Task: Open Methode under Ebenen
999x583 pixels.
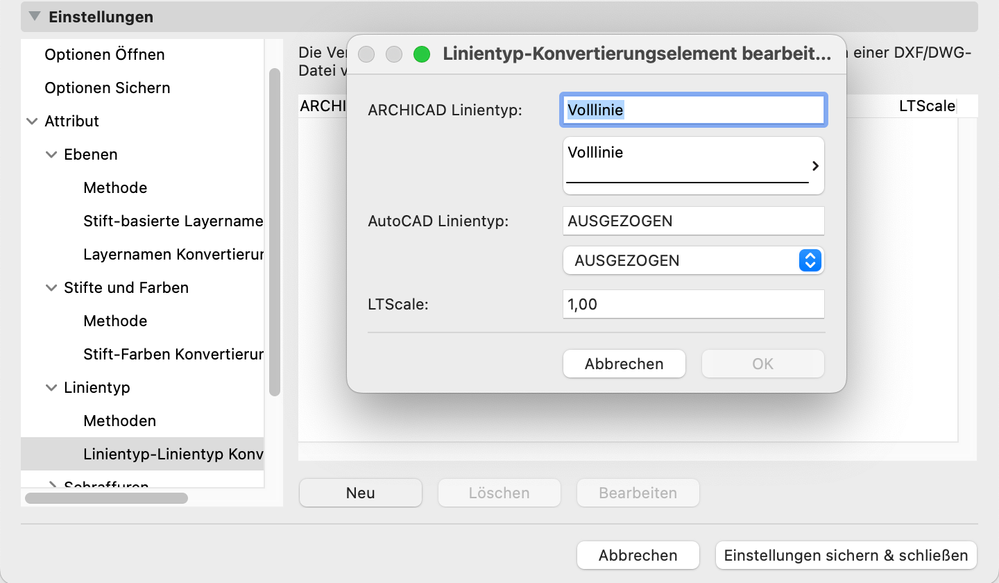Action: pyautogui.click(x=115, y=188)
